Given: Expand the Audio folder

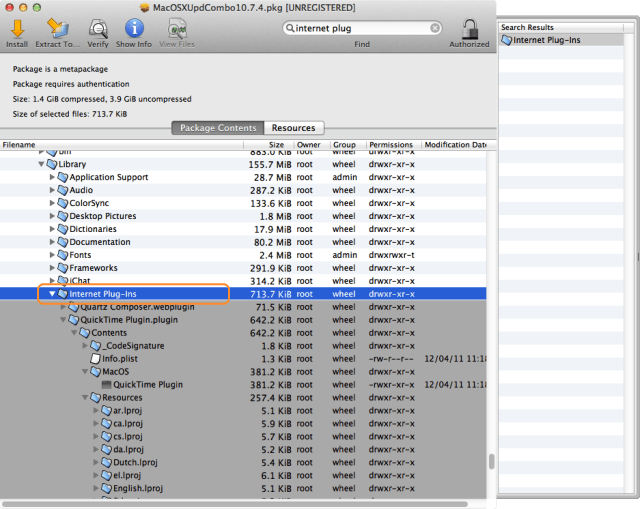Looking at the screenshot, I should pos(52,190).
